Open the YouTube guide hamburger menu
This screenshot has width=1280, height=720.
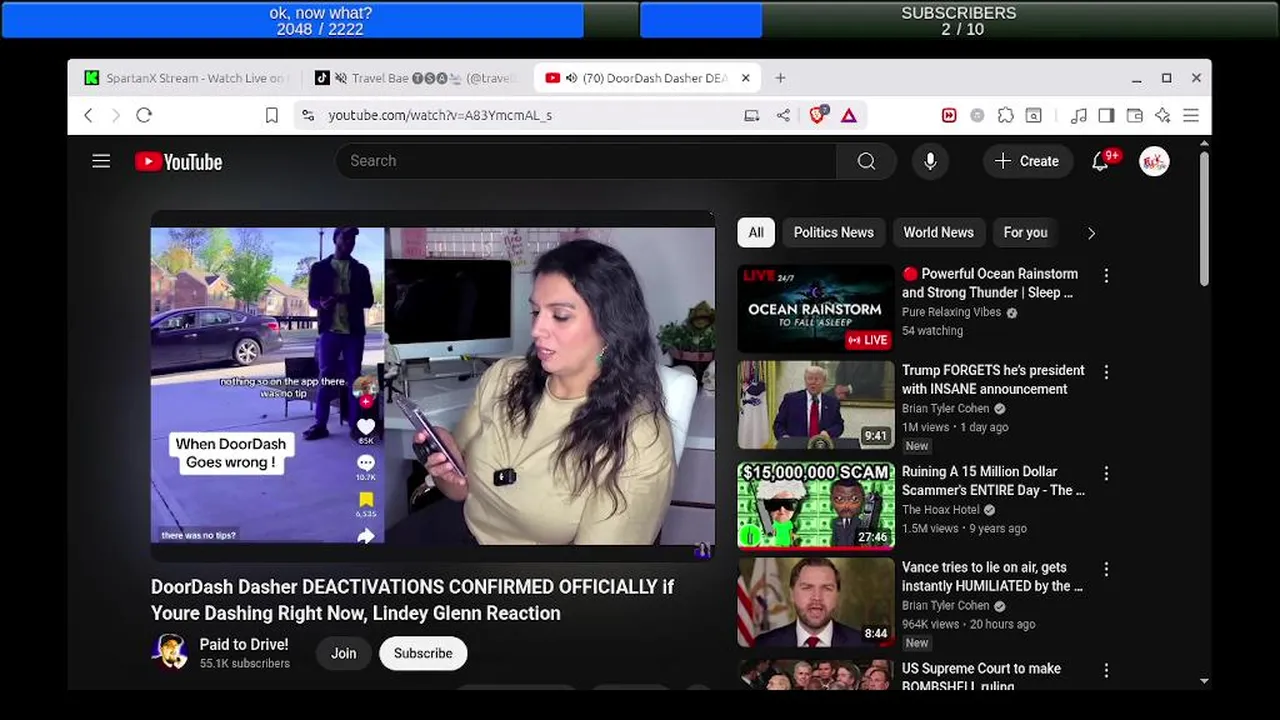[x=101, y=161]
